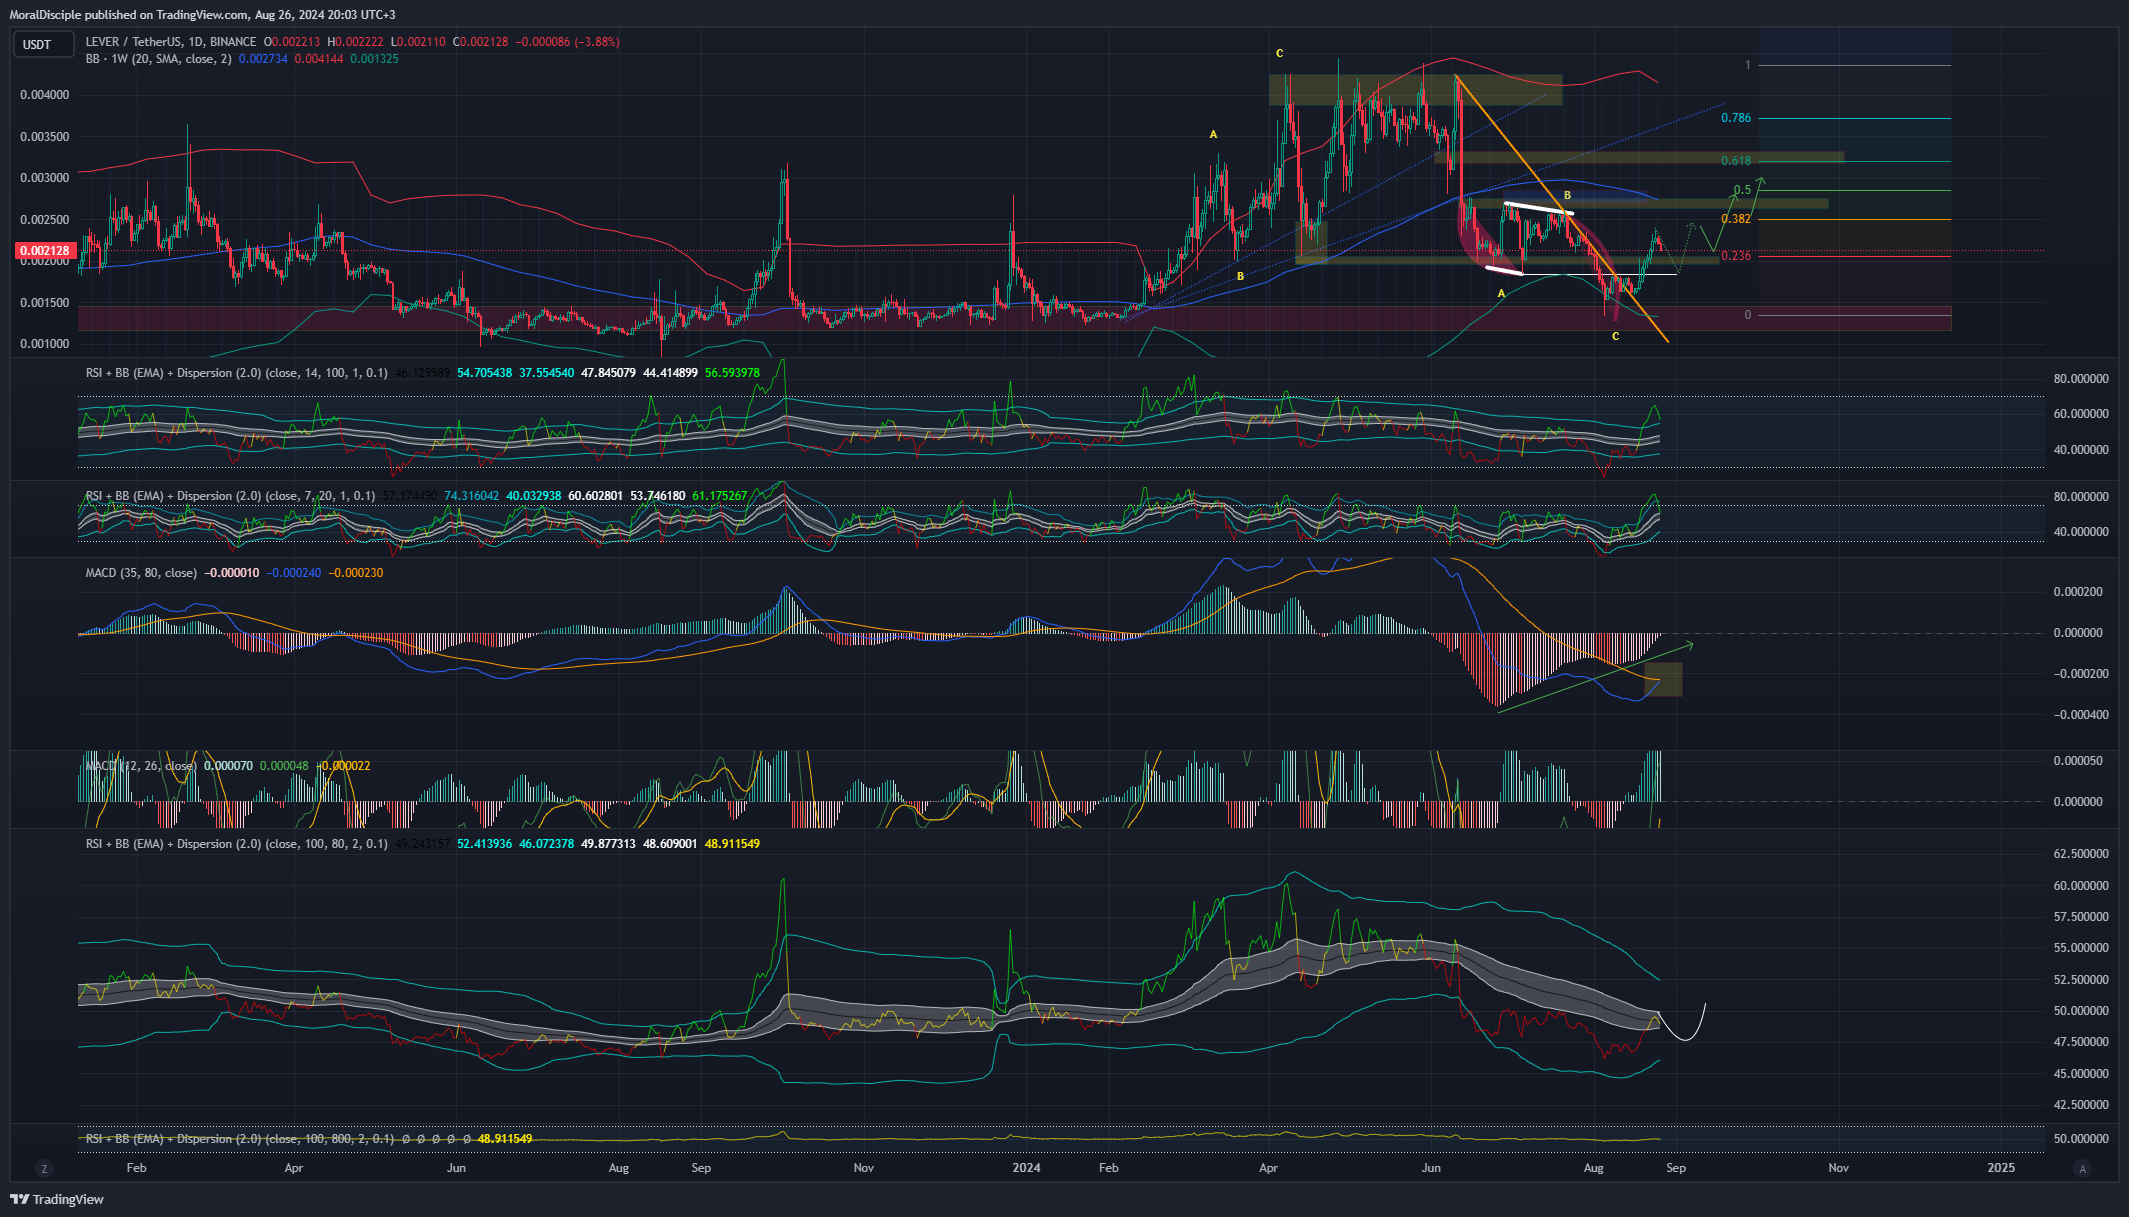This screenshot has height=1217, width=2129.
Task: Click the 0.004000 price axis label
Action: tap(45, 95)
